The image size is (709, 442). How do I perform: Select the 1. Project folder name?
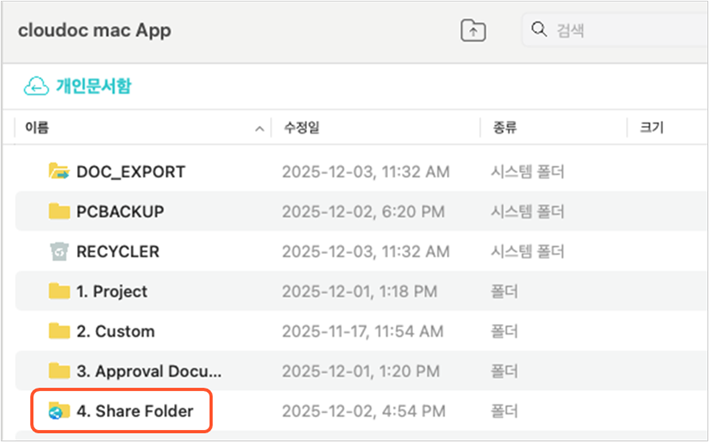(112, 291)
